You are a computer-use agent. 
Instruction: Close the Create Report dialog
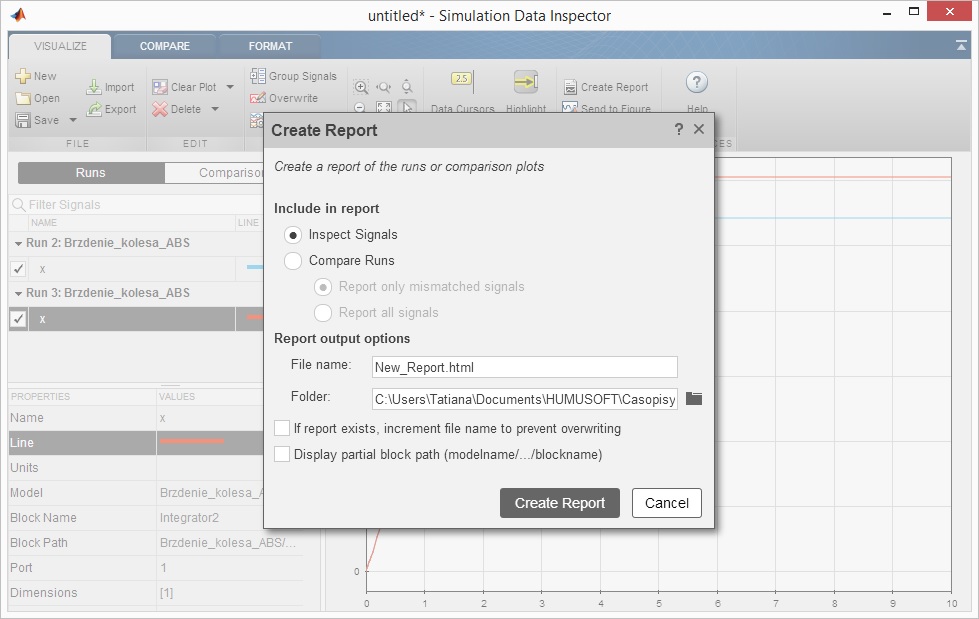[699, 129]
